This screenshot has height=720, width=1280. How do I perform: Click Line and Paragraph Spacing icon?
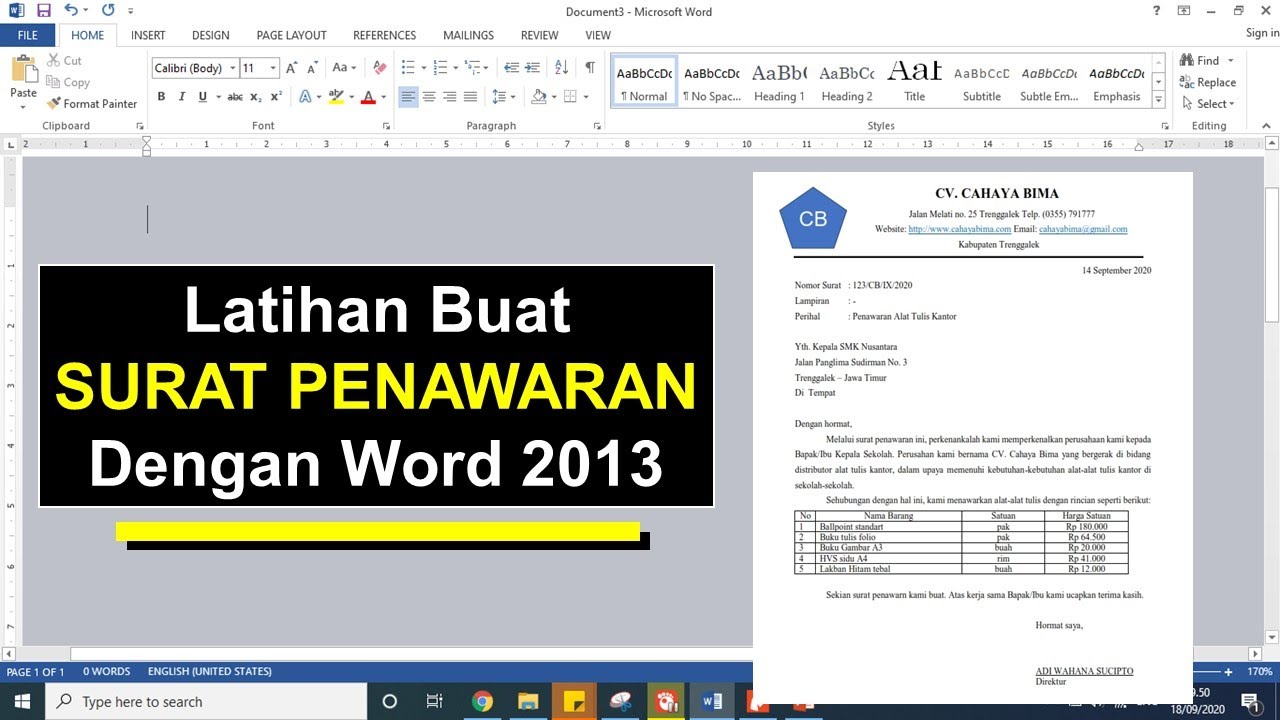[x=500, y=97]
